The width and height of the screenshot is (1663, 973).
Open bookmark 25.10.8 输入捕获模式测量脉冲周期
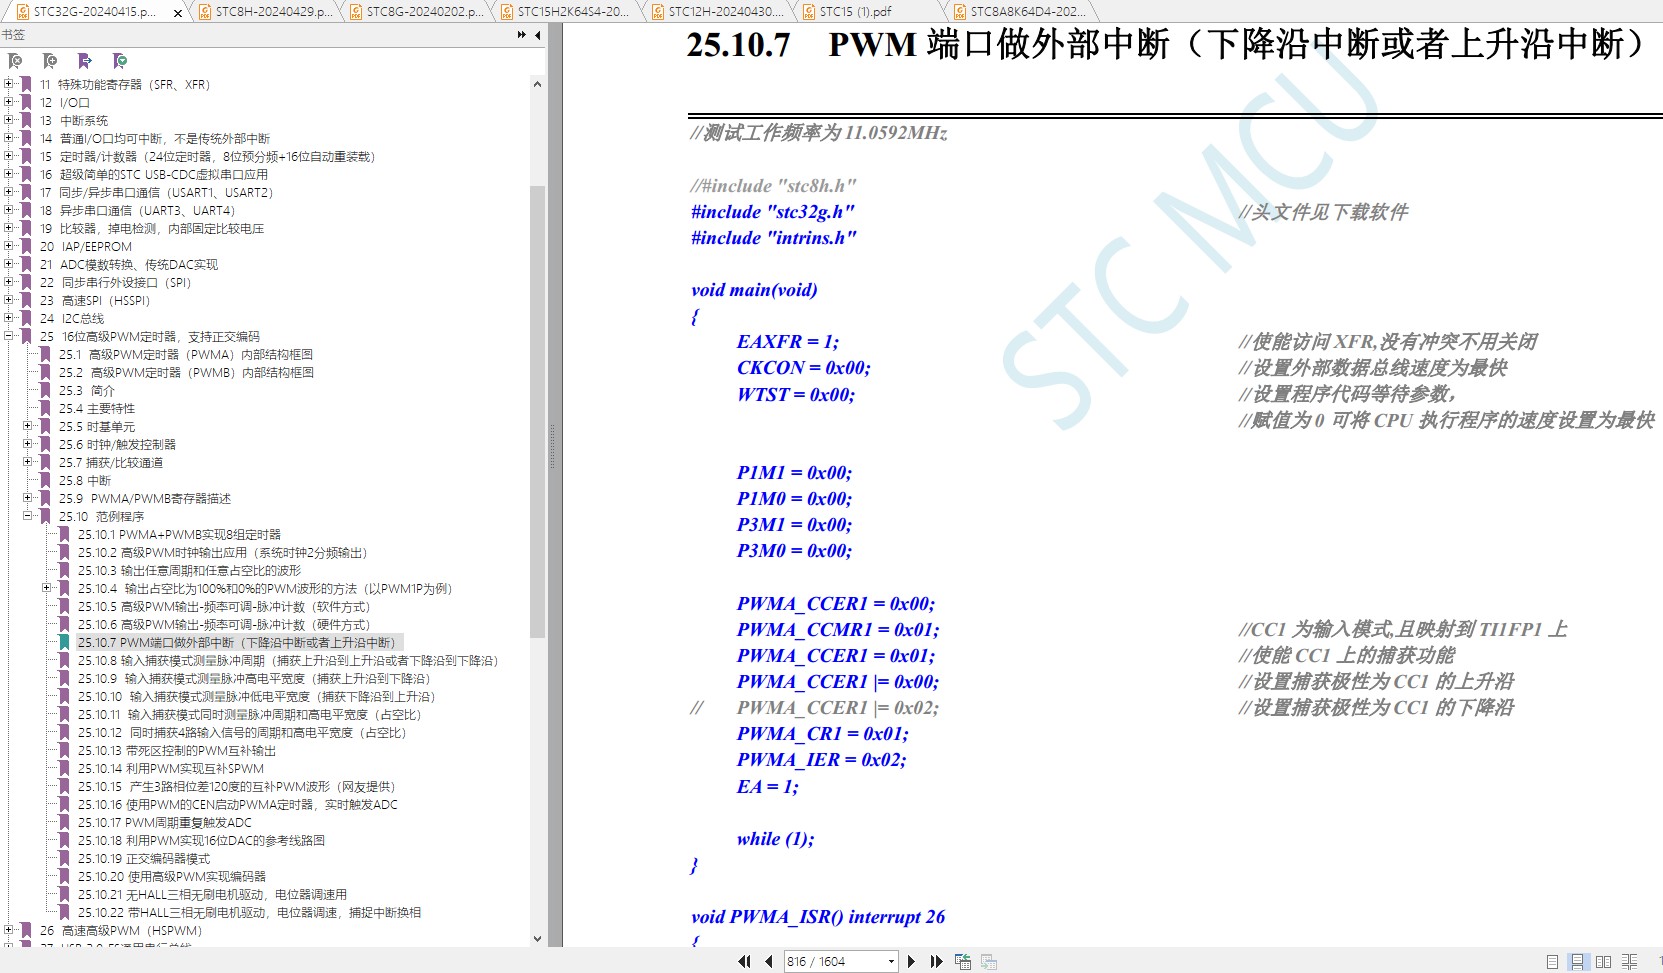[x=288, y=660]
